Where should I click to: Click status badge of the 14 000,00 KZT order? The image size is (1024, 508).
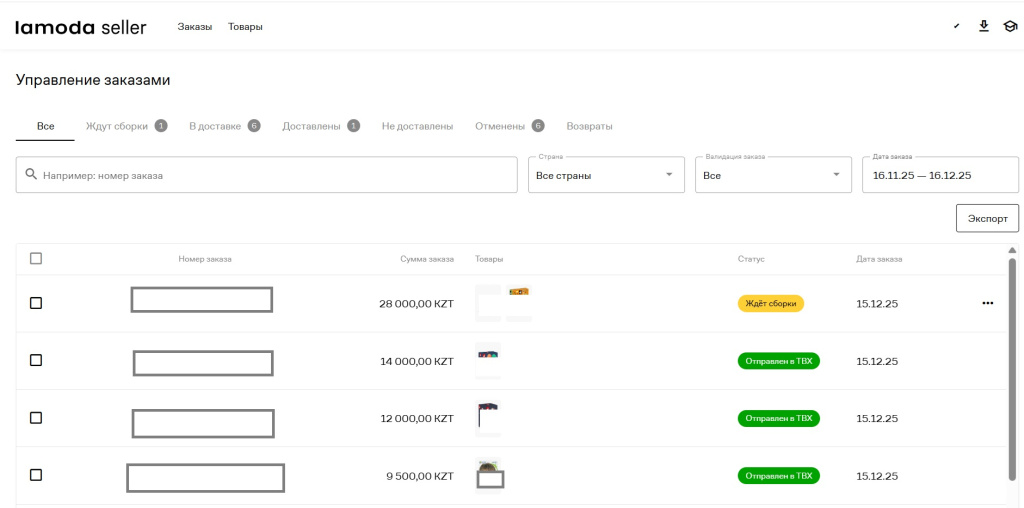(x=778, y=361)
